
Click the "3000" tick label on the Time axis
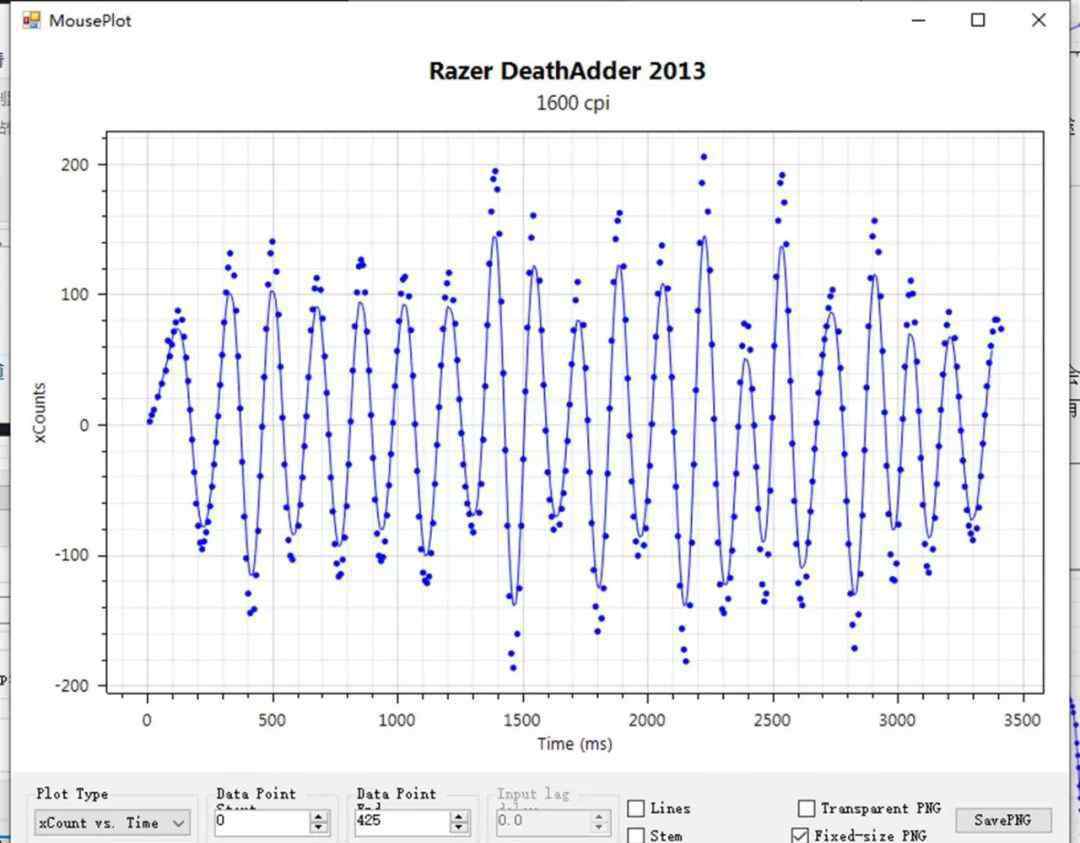click(x=897, y=720)
